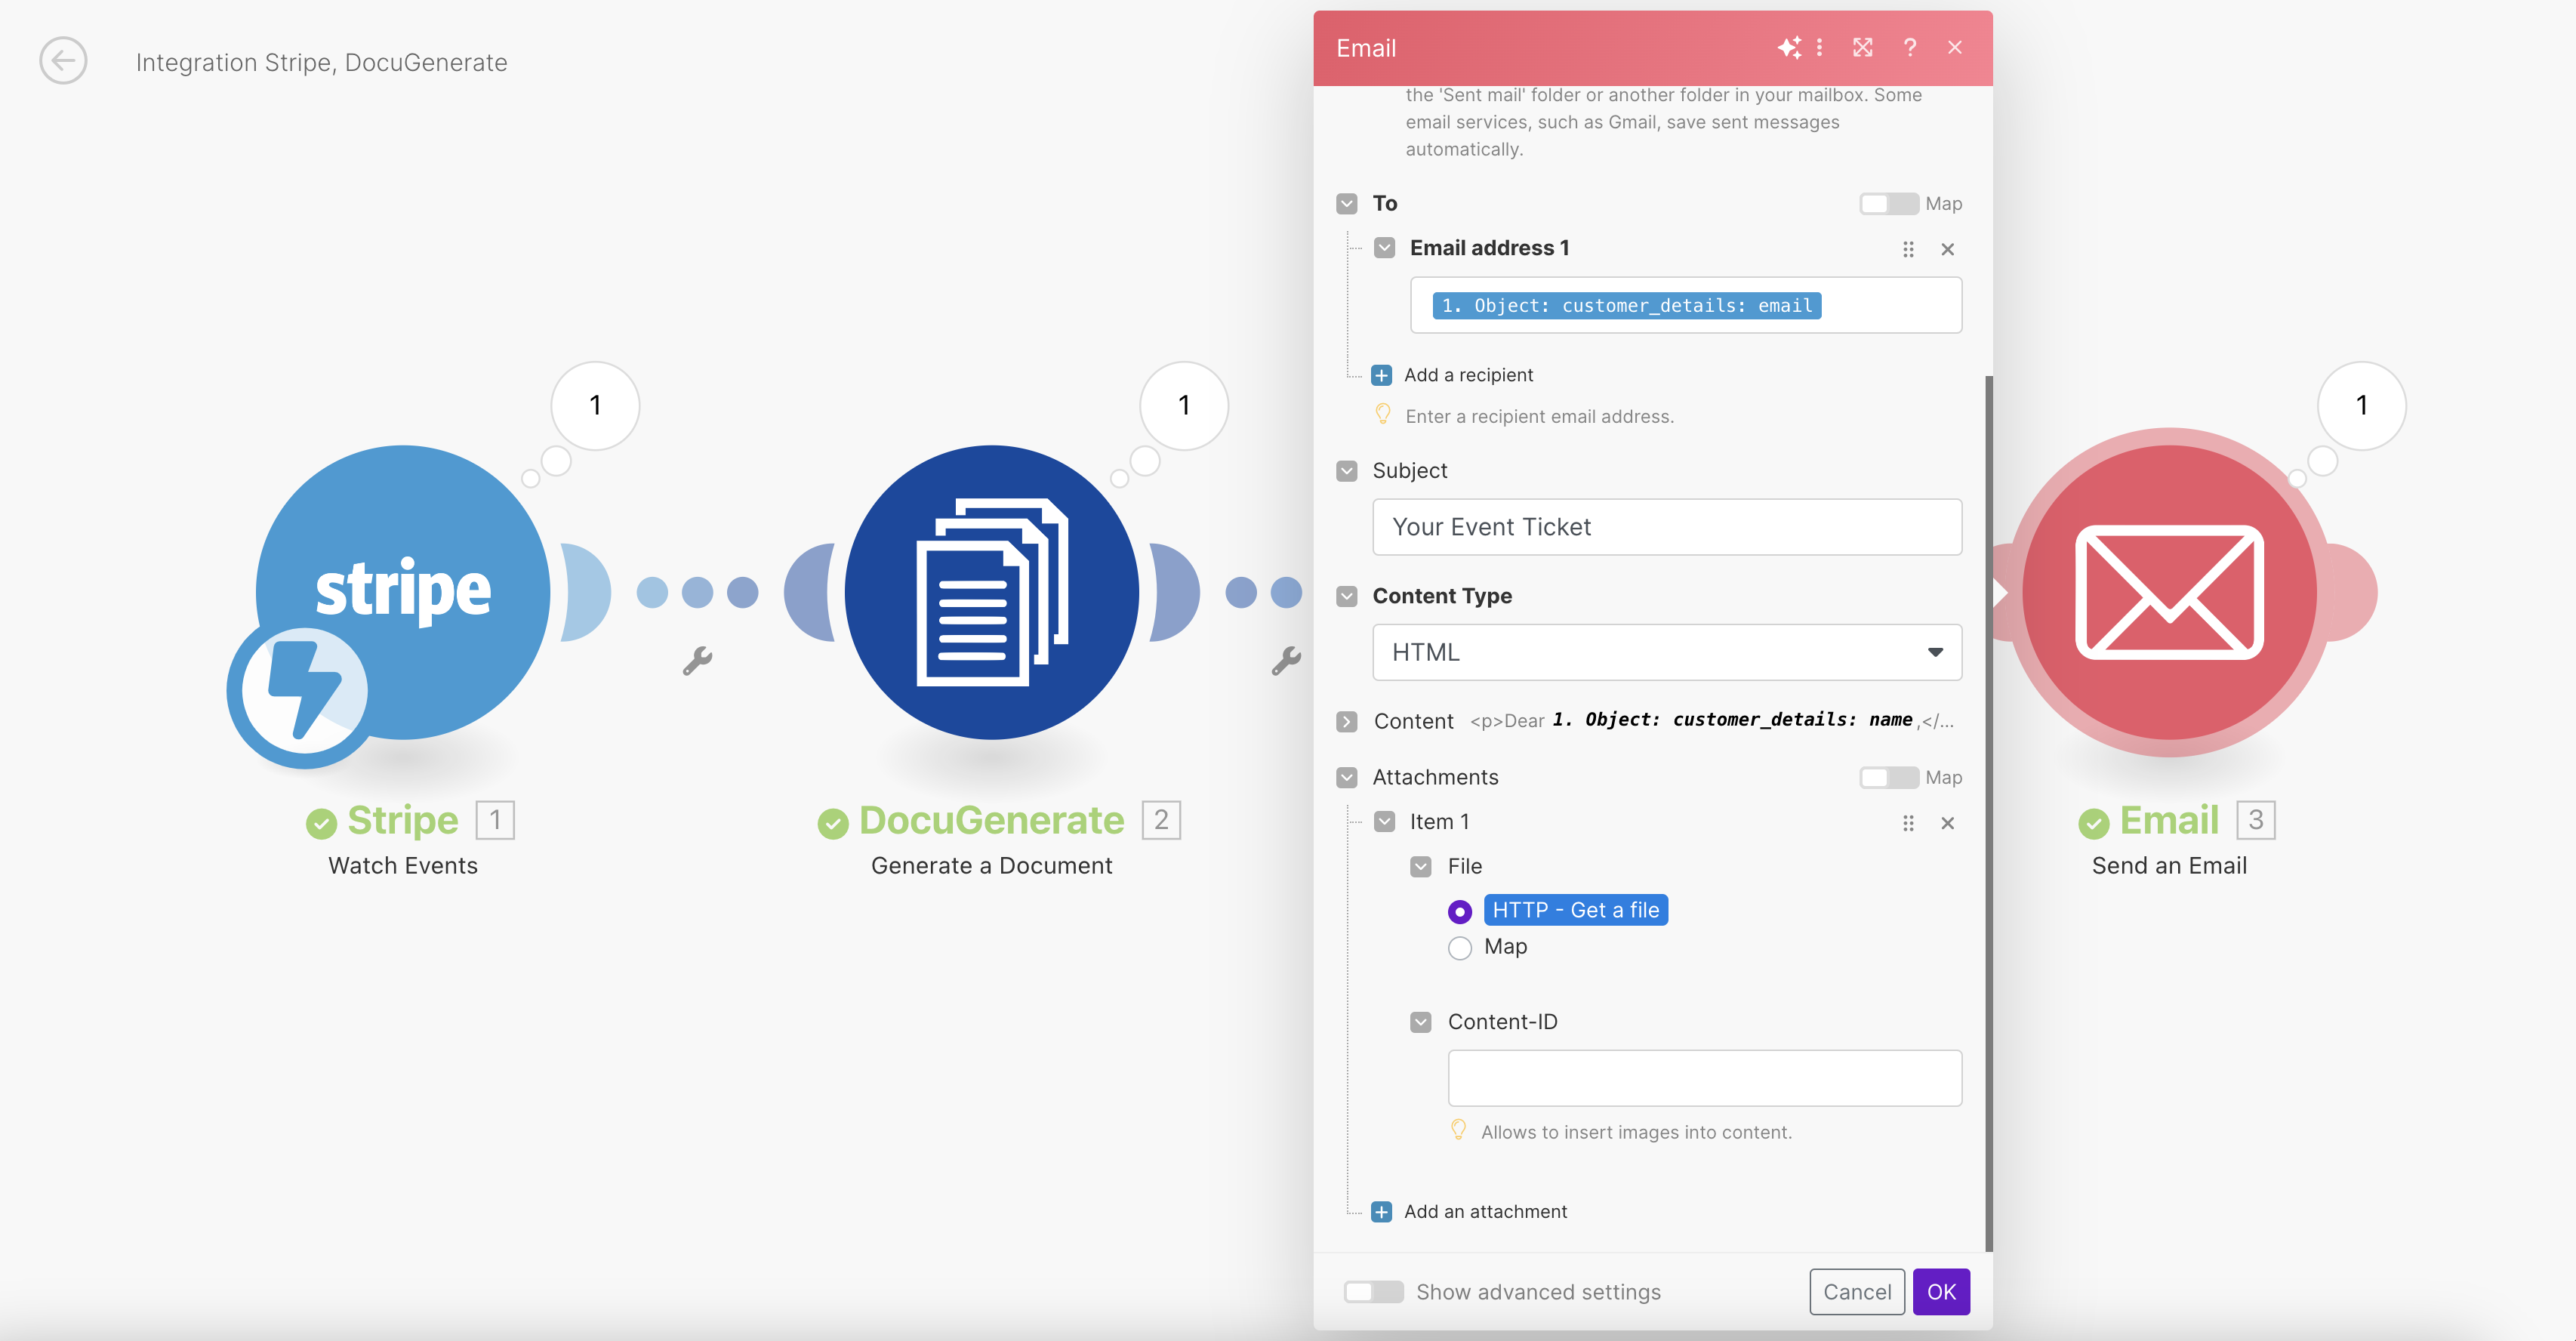Collapse the Content Type section
This screenshot has height=1341, width=2576.
pyautogui.click(x=1347, y=596)
